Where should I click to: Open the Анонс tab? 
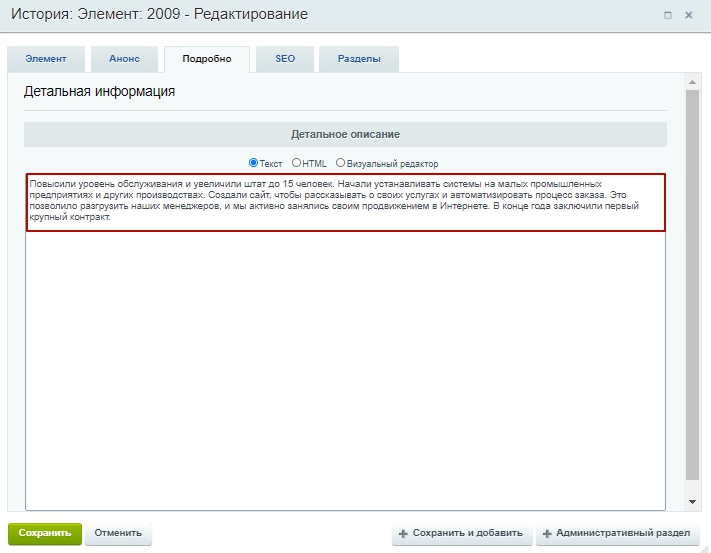tap(124, 59)
